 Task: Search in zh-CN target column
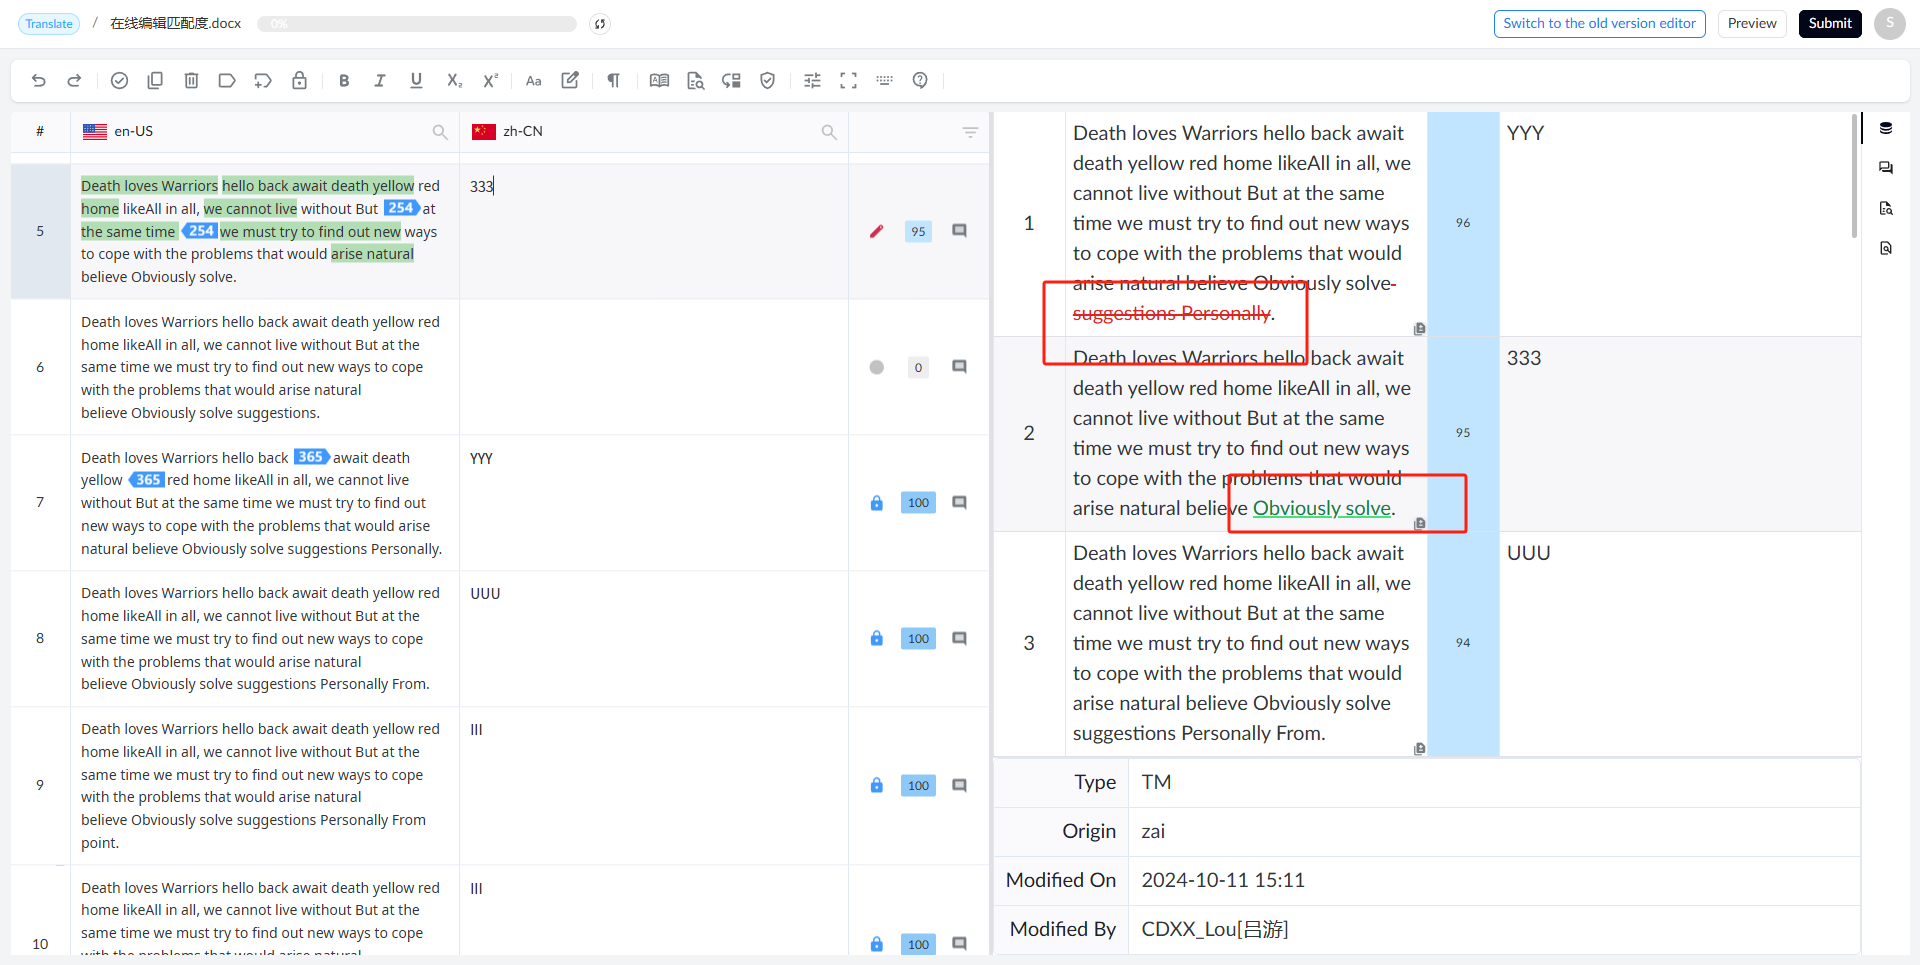point(828,132)
